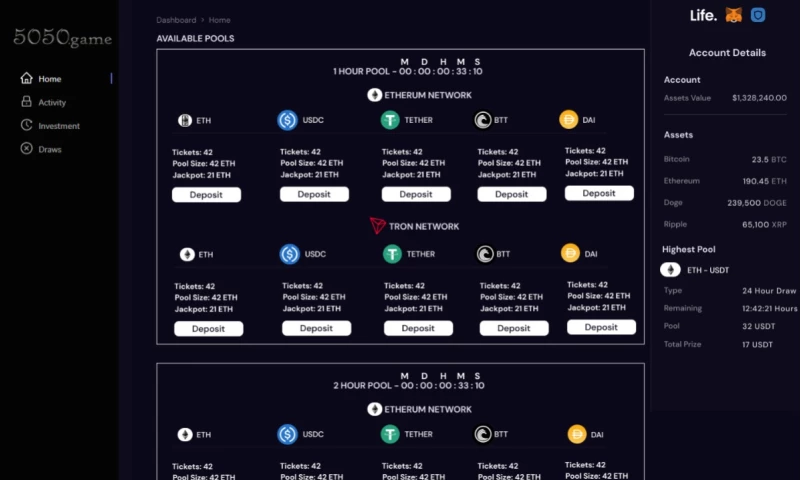Click the MetaMask fox wallet icon

pyautogui.click(x=734, y=15)
